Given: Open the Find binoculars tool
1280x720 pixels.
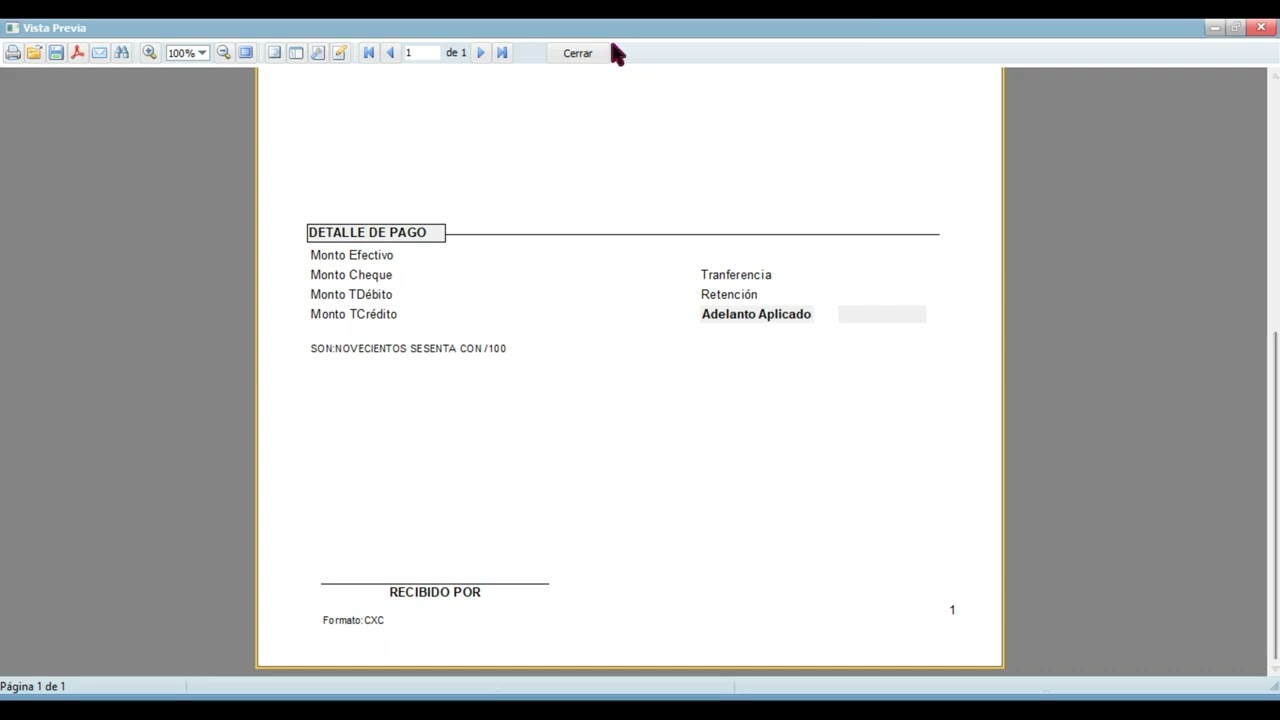Looking at the screenshot, I should (122, 53).
